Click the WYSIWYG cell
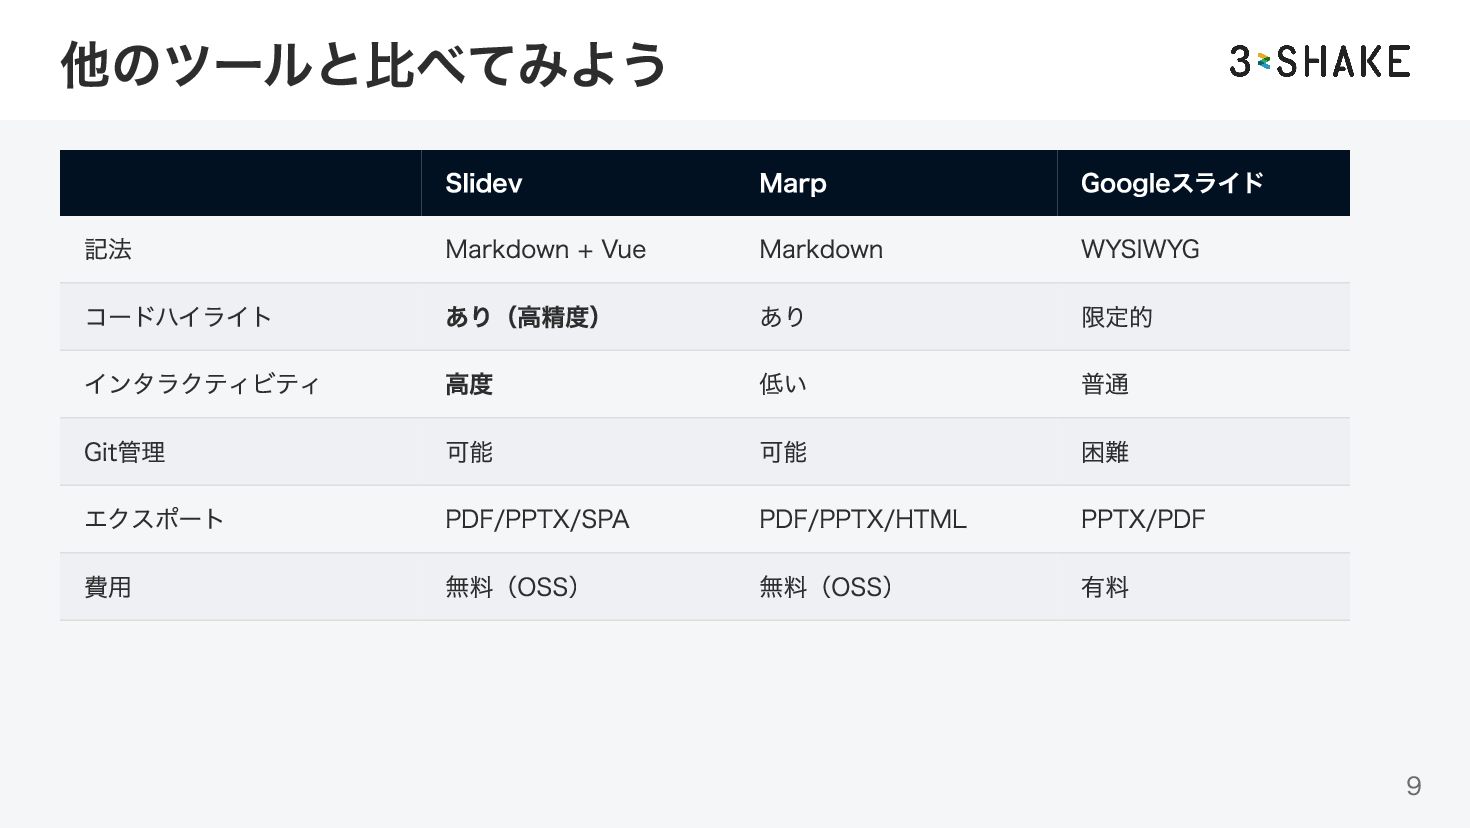 pyautogui.click(x=1140, y=249)
